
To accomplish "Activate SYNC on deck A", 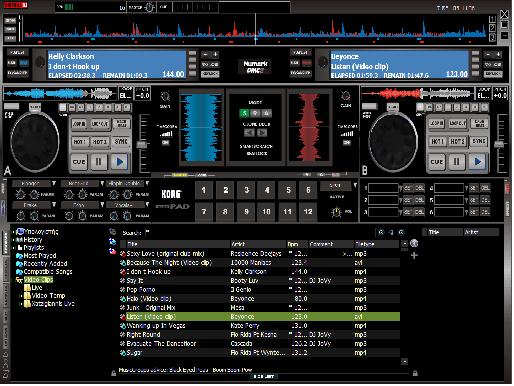I will coord(121,142).
